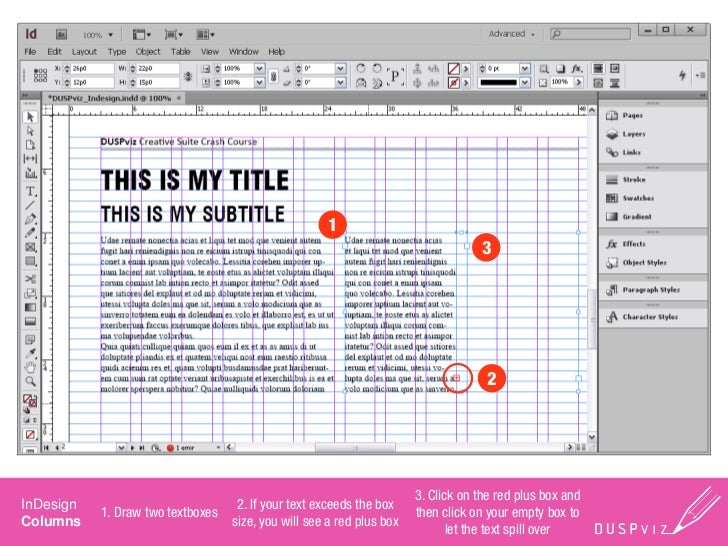Select the Scissors tool
728x546 pixels.
(30, 279)
